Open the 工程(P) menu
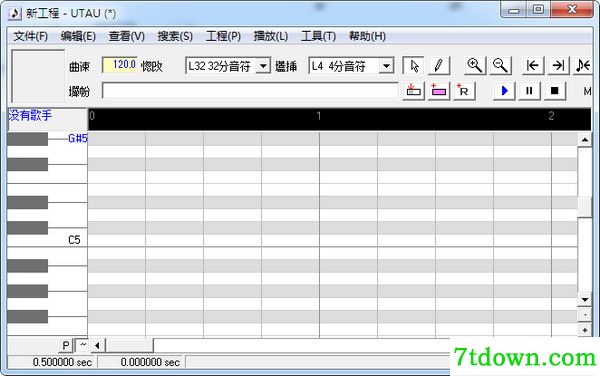The width and height of the screenshot is (600, 376). click(223, 36)
